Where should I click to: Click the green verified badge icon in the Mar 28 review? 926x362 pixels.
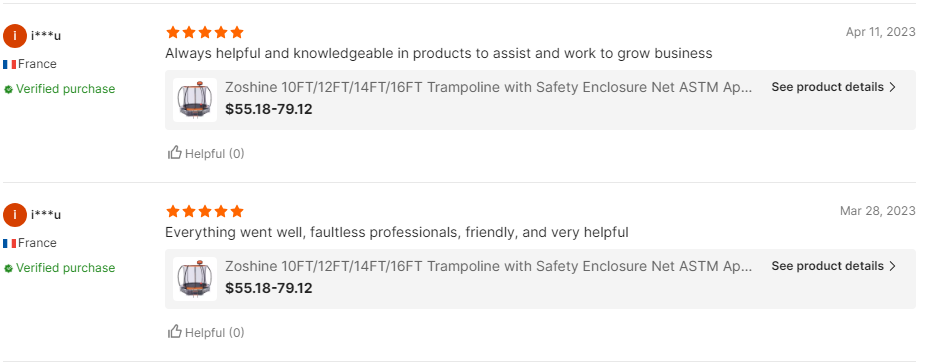8,269
